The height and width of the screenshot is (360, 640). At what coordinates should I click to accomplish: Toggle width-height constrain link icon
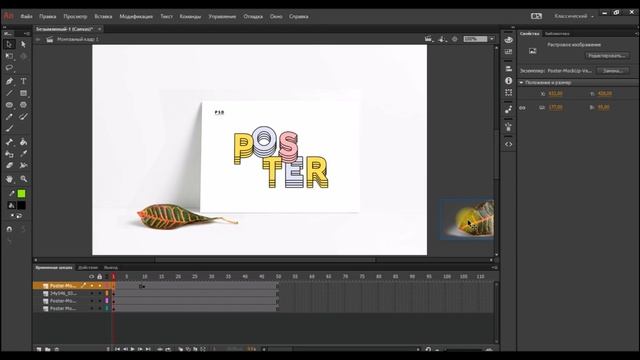(522, 108)
